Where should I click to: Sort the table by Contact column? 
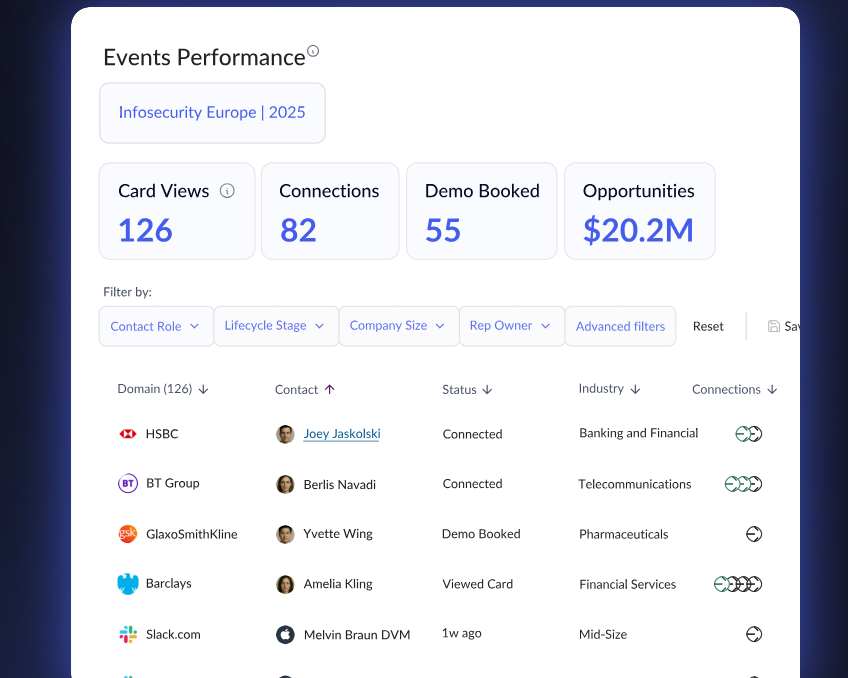[x=305, y=390]
